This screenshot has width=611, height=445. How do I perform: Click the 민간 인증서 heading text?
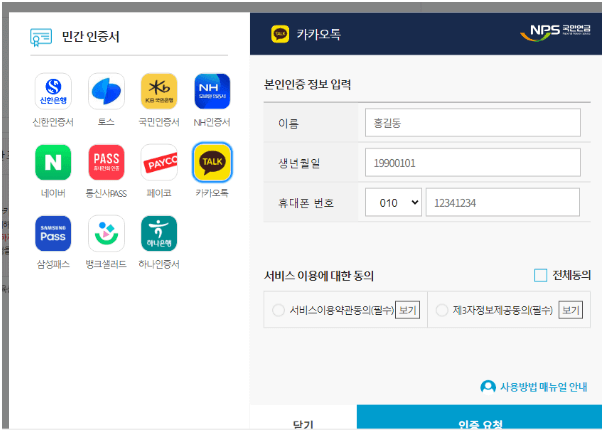point(90,37)
